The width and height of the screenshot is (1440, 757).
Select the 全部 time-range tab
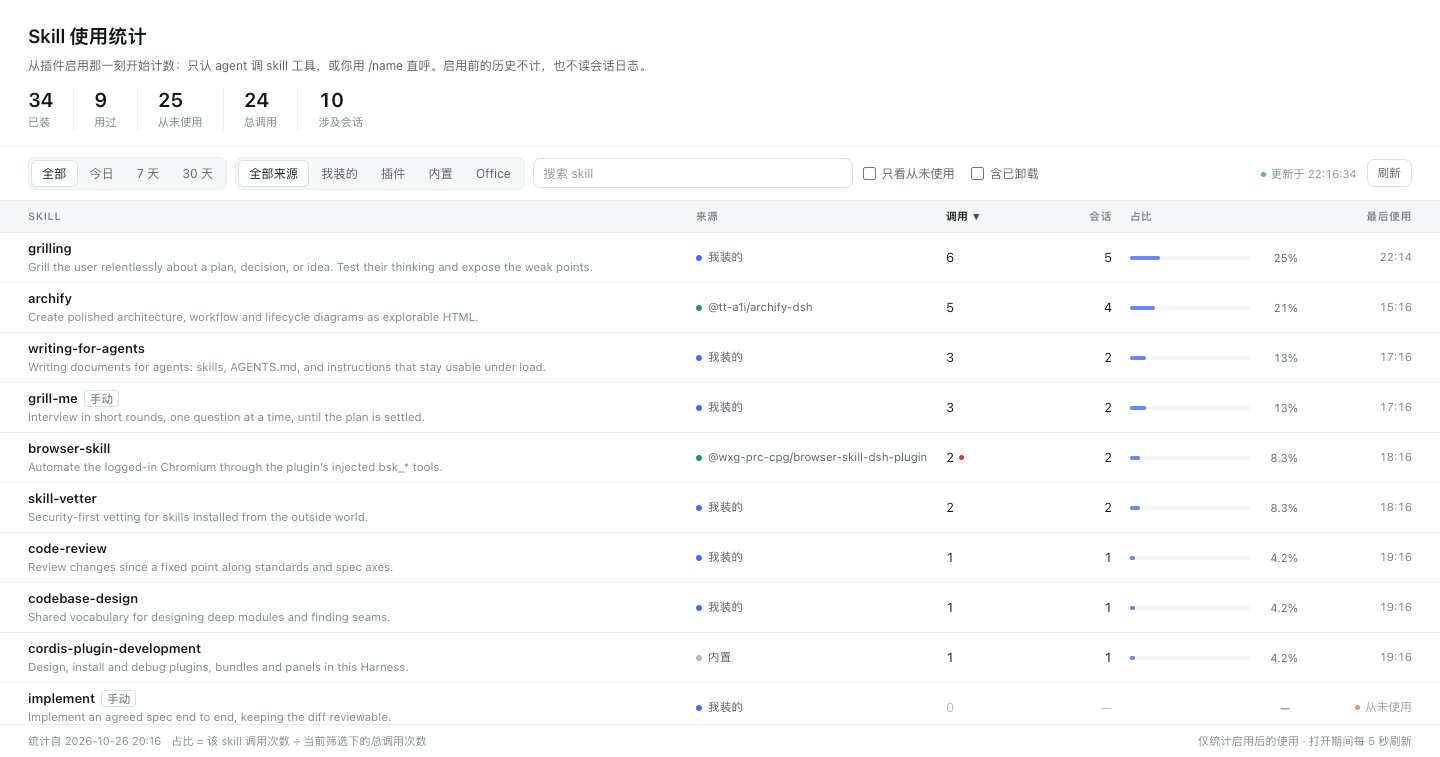point(54,173)
